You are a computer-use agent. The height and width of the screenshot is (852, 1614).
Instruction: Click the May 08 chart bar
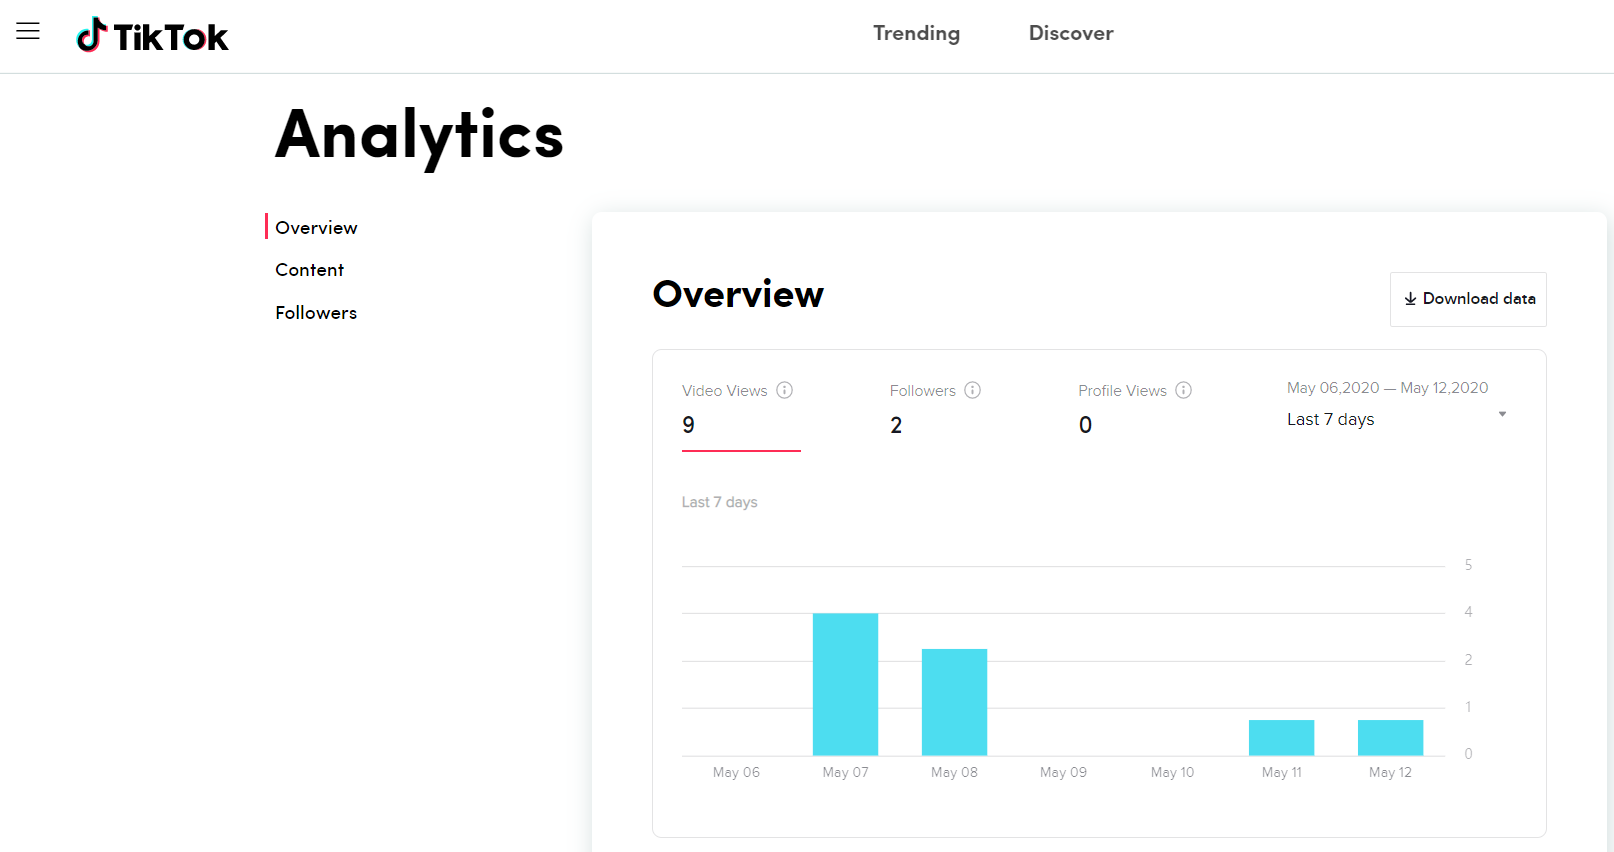pyautogui.click(x=954, y=702)
